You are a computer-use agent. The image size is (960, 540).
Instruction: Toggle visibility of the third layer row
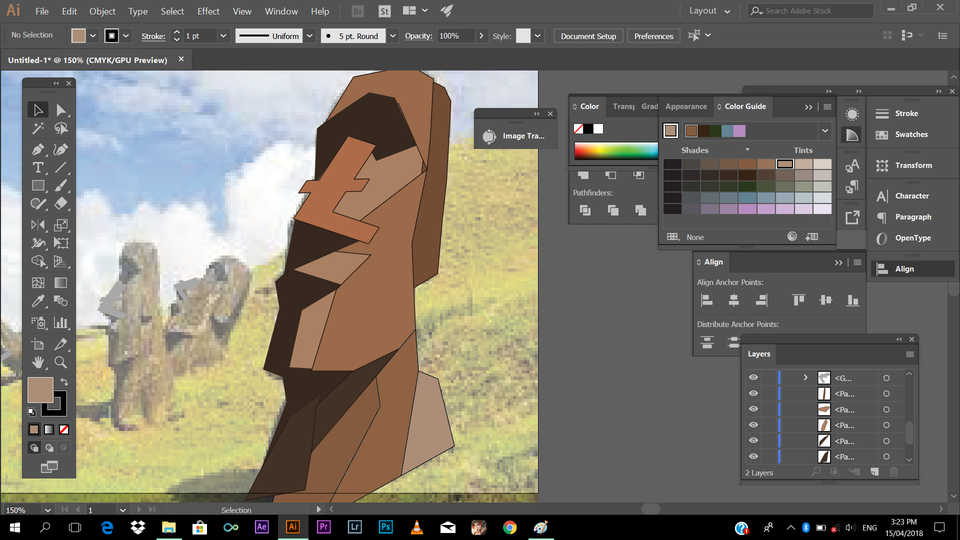753,409
